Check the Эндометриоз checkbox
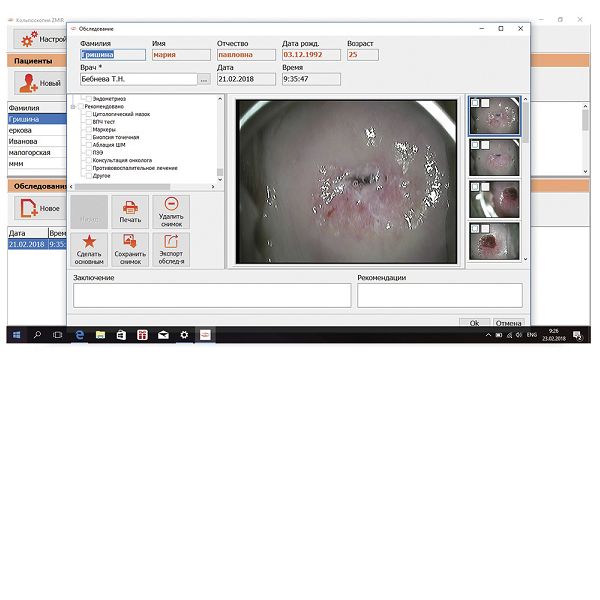This screenshot has height=600, width=600. 89,99
